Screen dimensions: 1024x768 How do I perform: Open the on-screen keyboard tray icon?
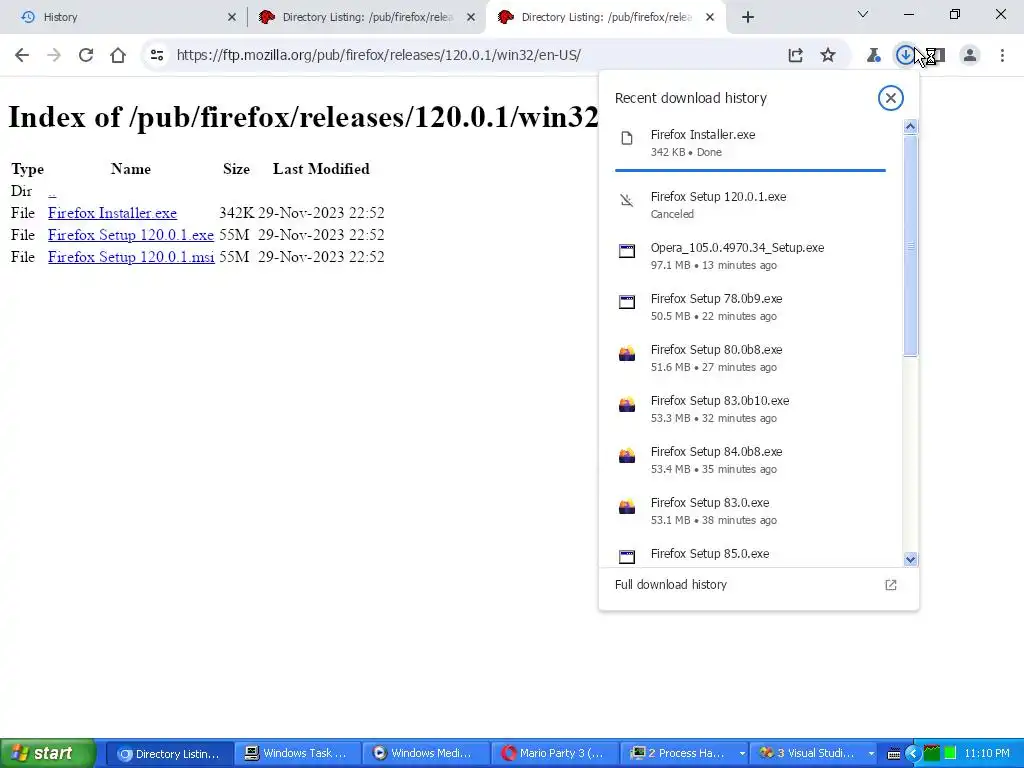tap(895, 754)
